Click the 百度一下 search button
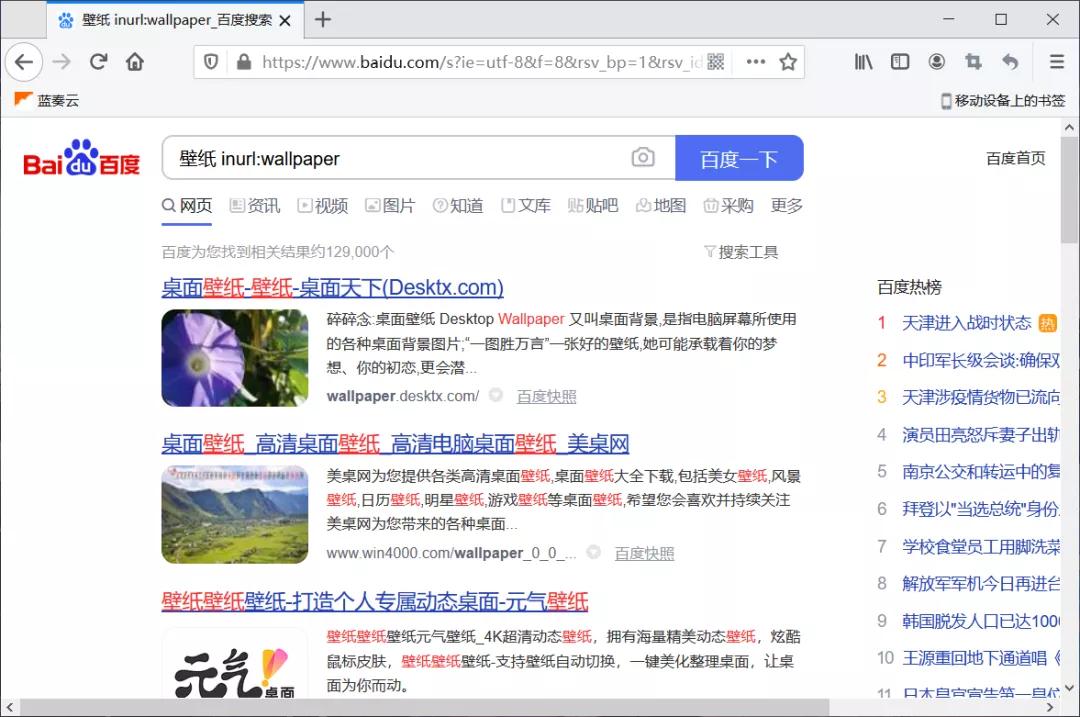1080x717 pixels. [x=740, y=157]
